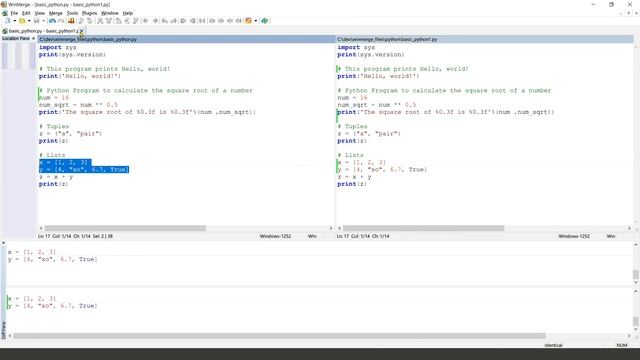
Task: Click 'NUM' indicator in status bar
Action: click(x=622, y=345)
